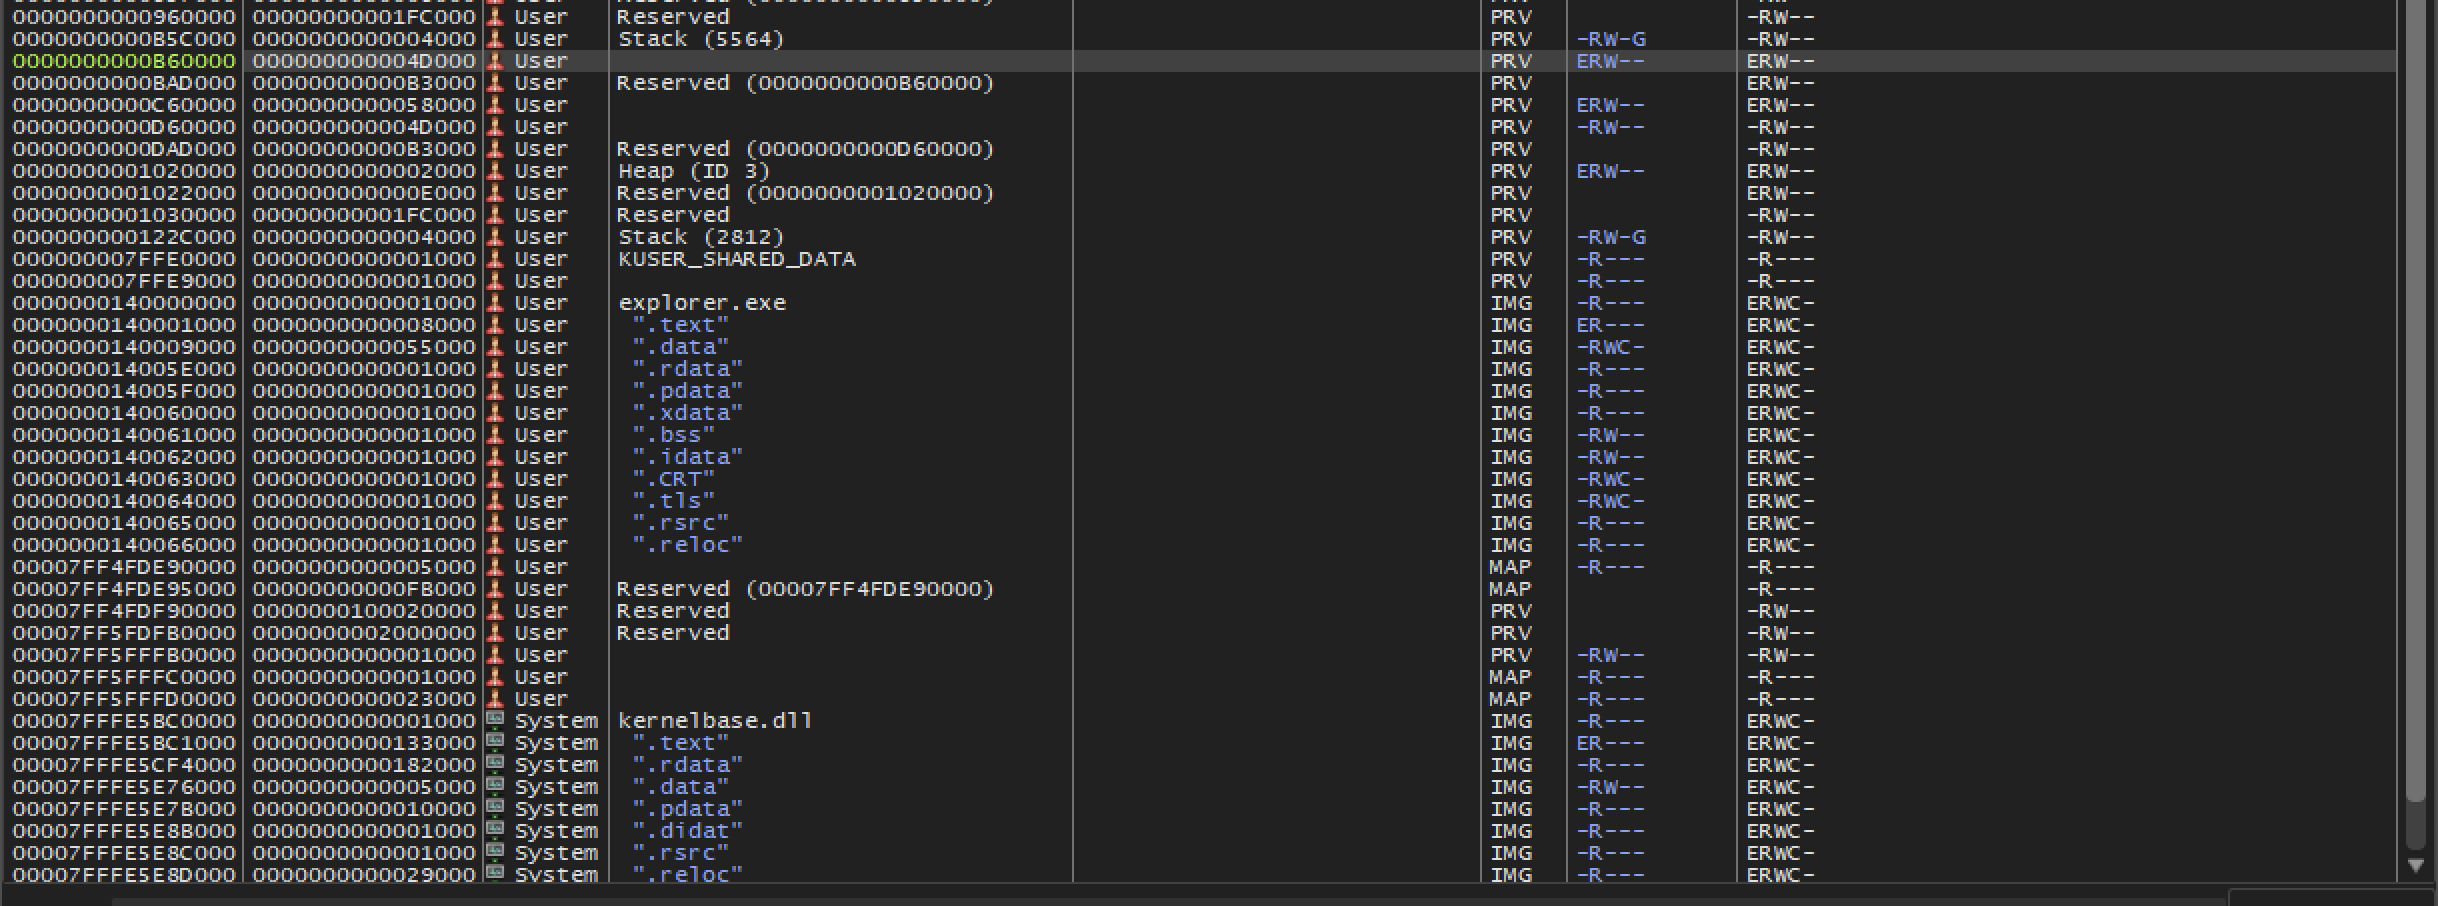Click the user icon in the Heap (ID 3) row
2438x906 pixels.
[495, 171]
